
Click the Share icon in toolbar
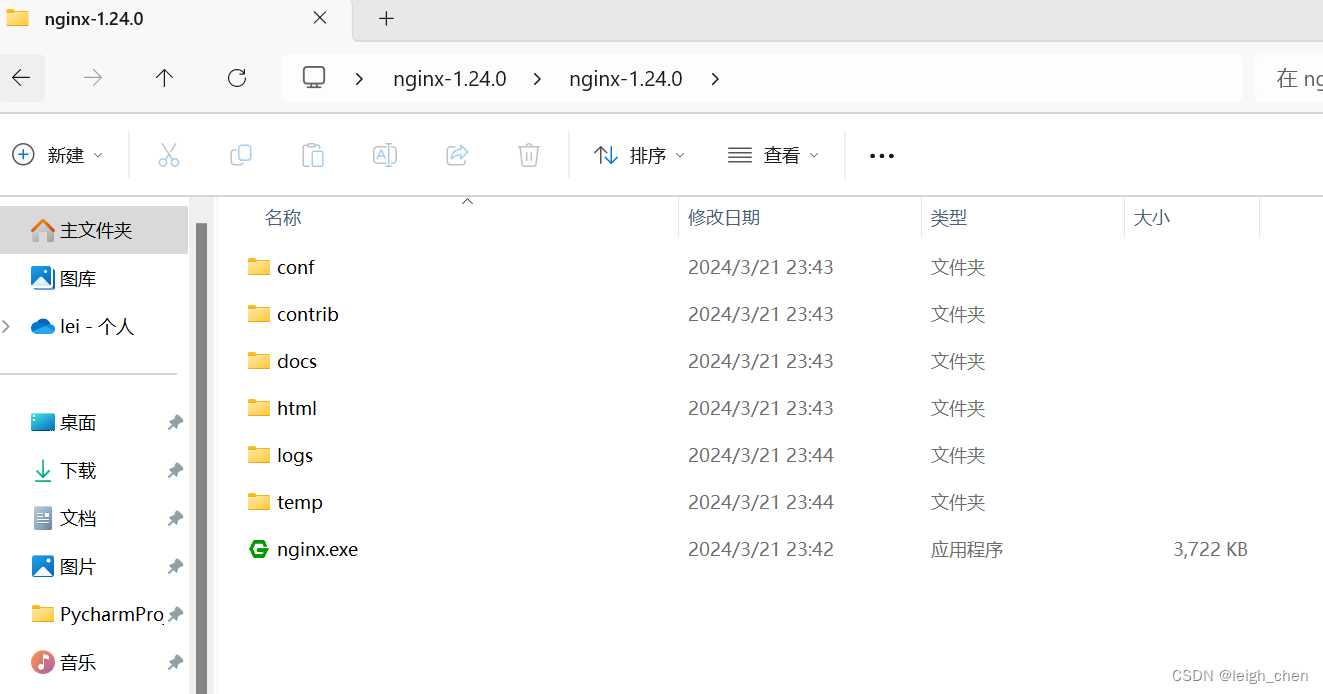click(457, 155)
